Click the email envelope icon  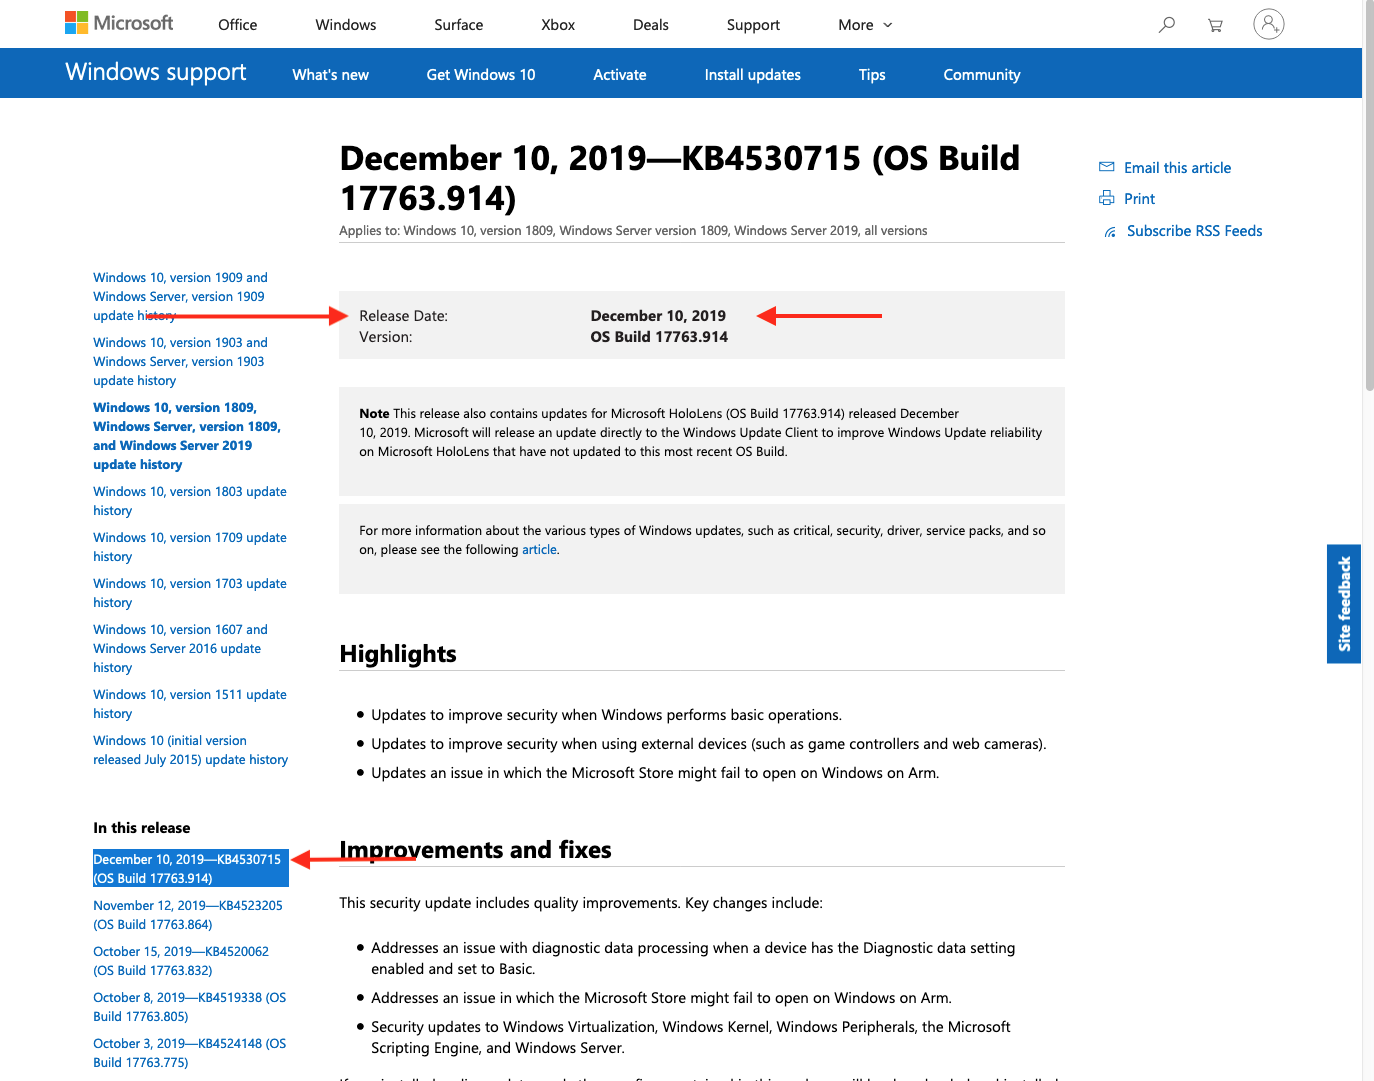point(1107,167)
